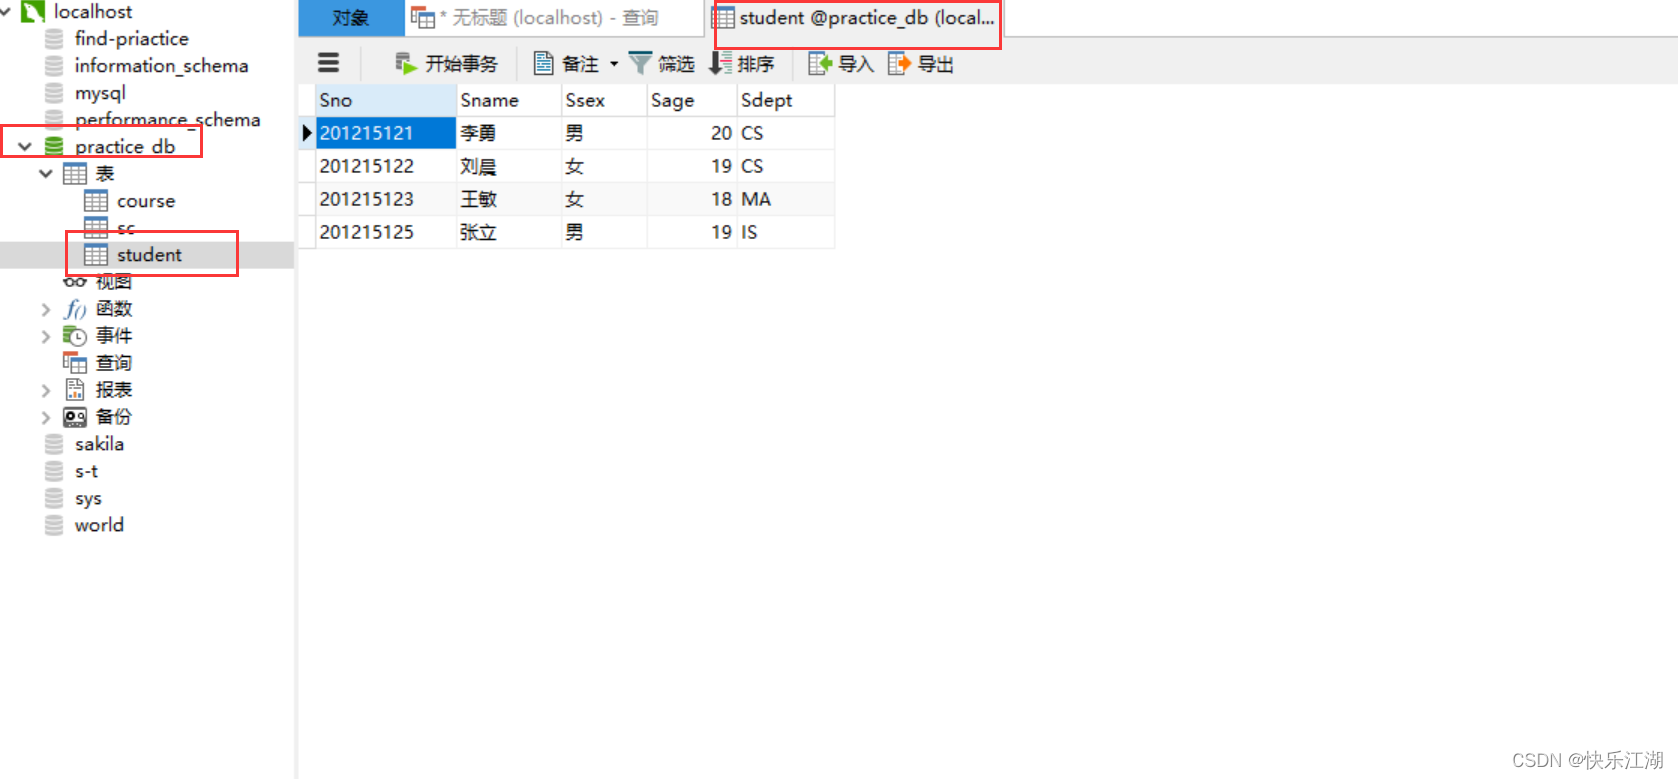The width and height of the screenshot is (1678, 779).
Task: Click the Sage column header
Action: (x=692, y=100)
